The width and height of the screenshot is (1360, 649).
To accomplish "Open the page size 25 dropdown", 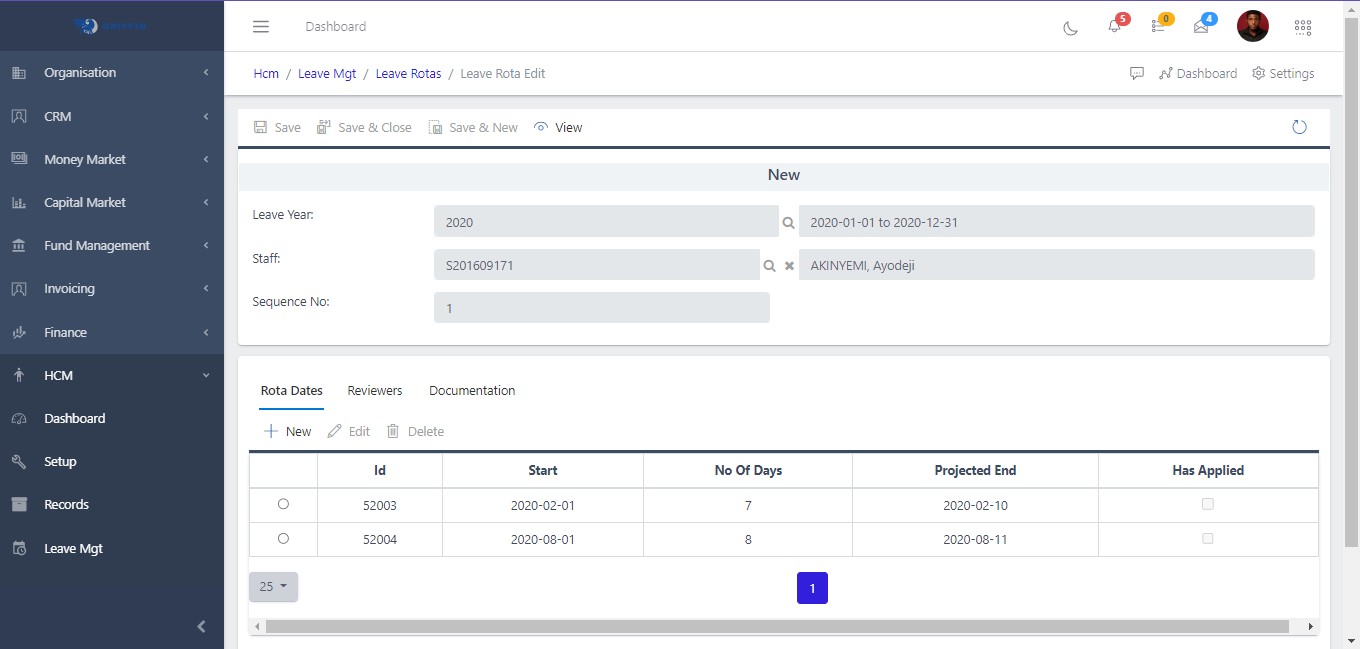I will click(273, 587).
